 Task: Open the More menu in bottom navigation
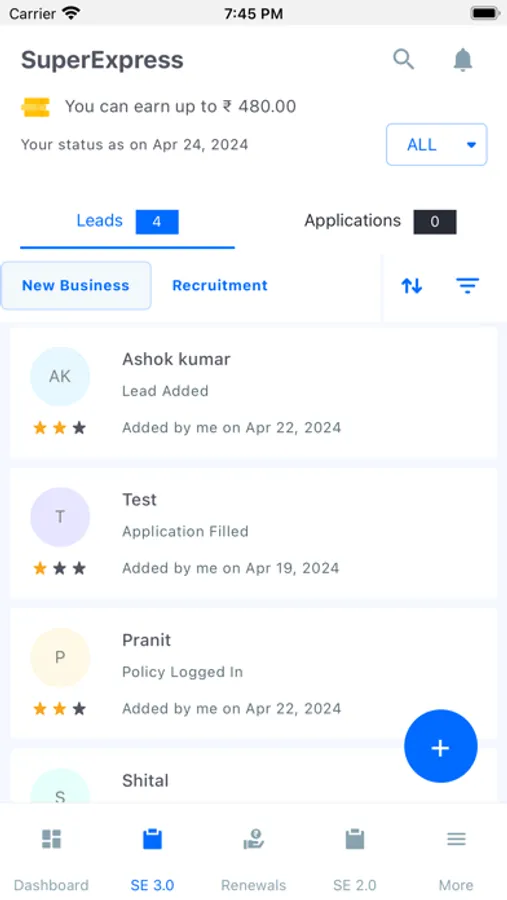pyautogui.click(x=456, y=860)
